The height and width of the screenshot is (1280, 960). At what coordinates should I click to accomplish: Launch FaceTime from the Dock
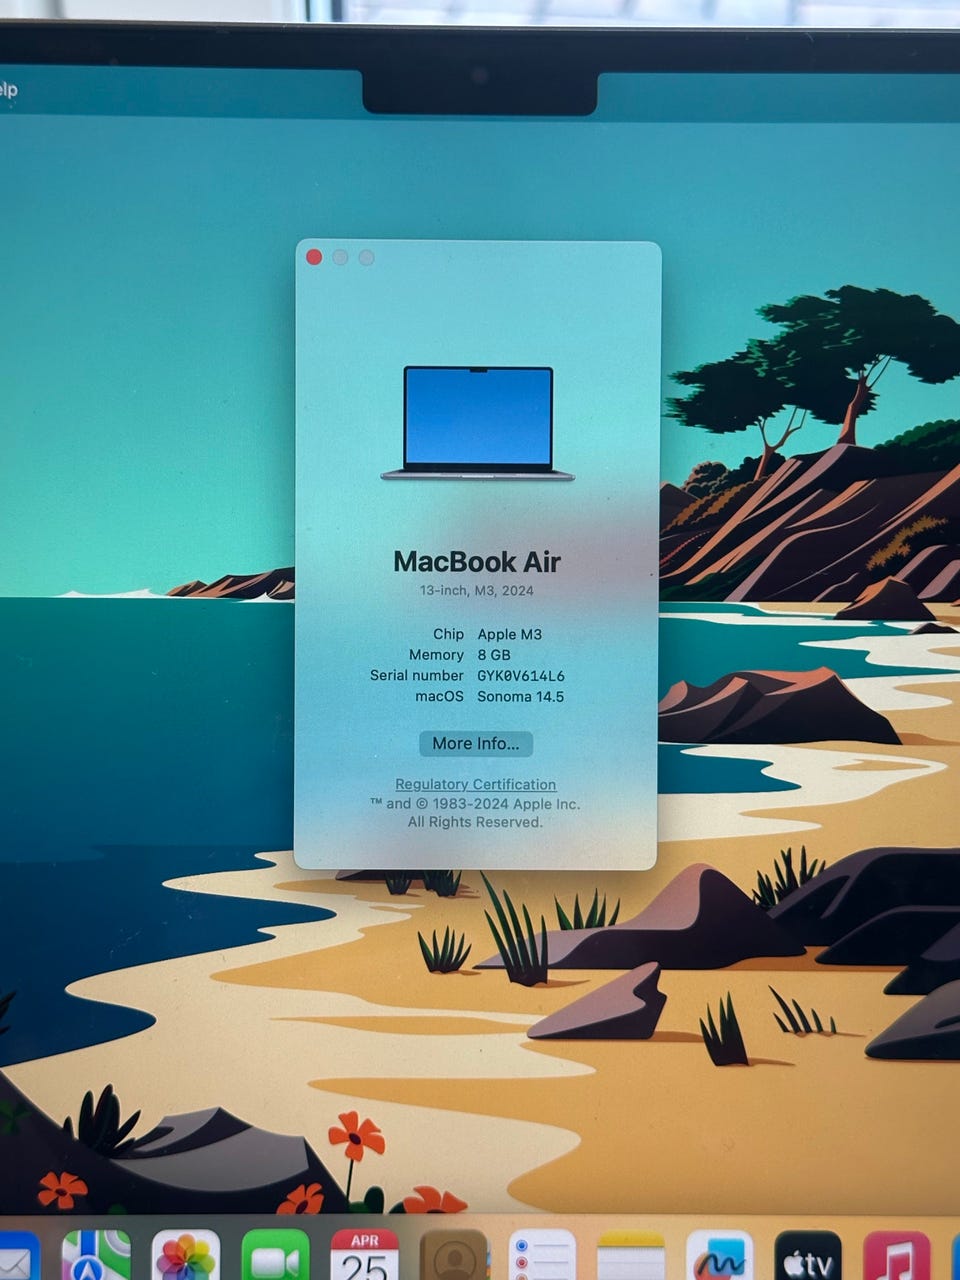click(275, 1256)
